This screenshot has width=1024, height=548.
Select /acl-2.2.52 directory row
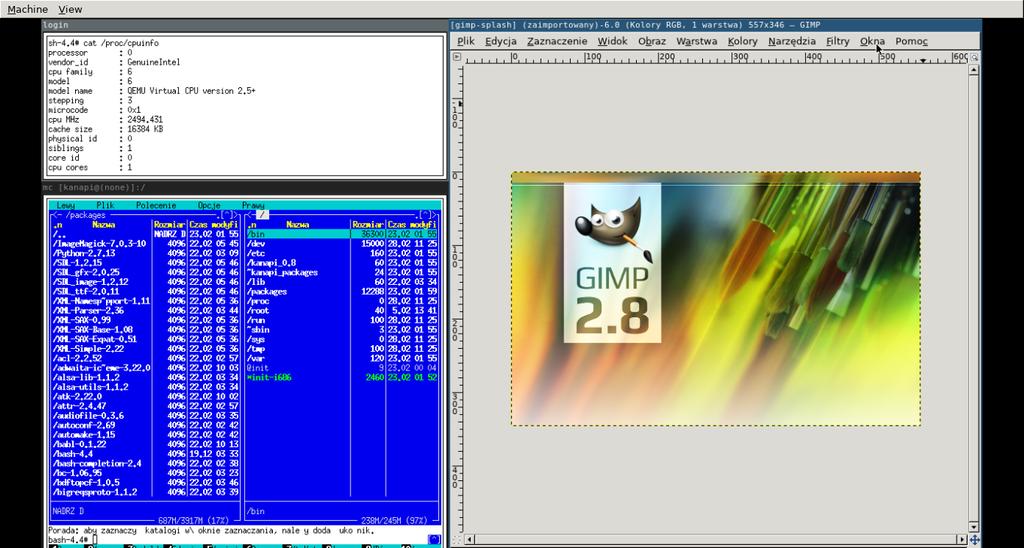145,358
